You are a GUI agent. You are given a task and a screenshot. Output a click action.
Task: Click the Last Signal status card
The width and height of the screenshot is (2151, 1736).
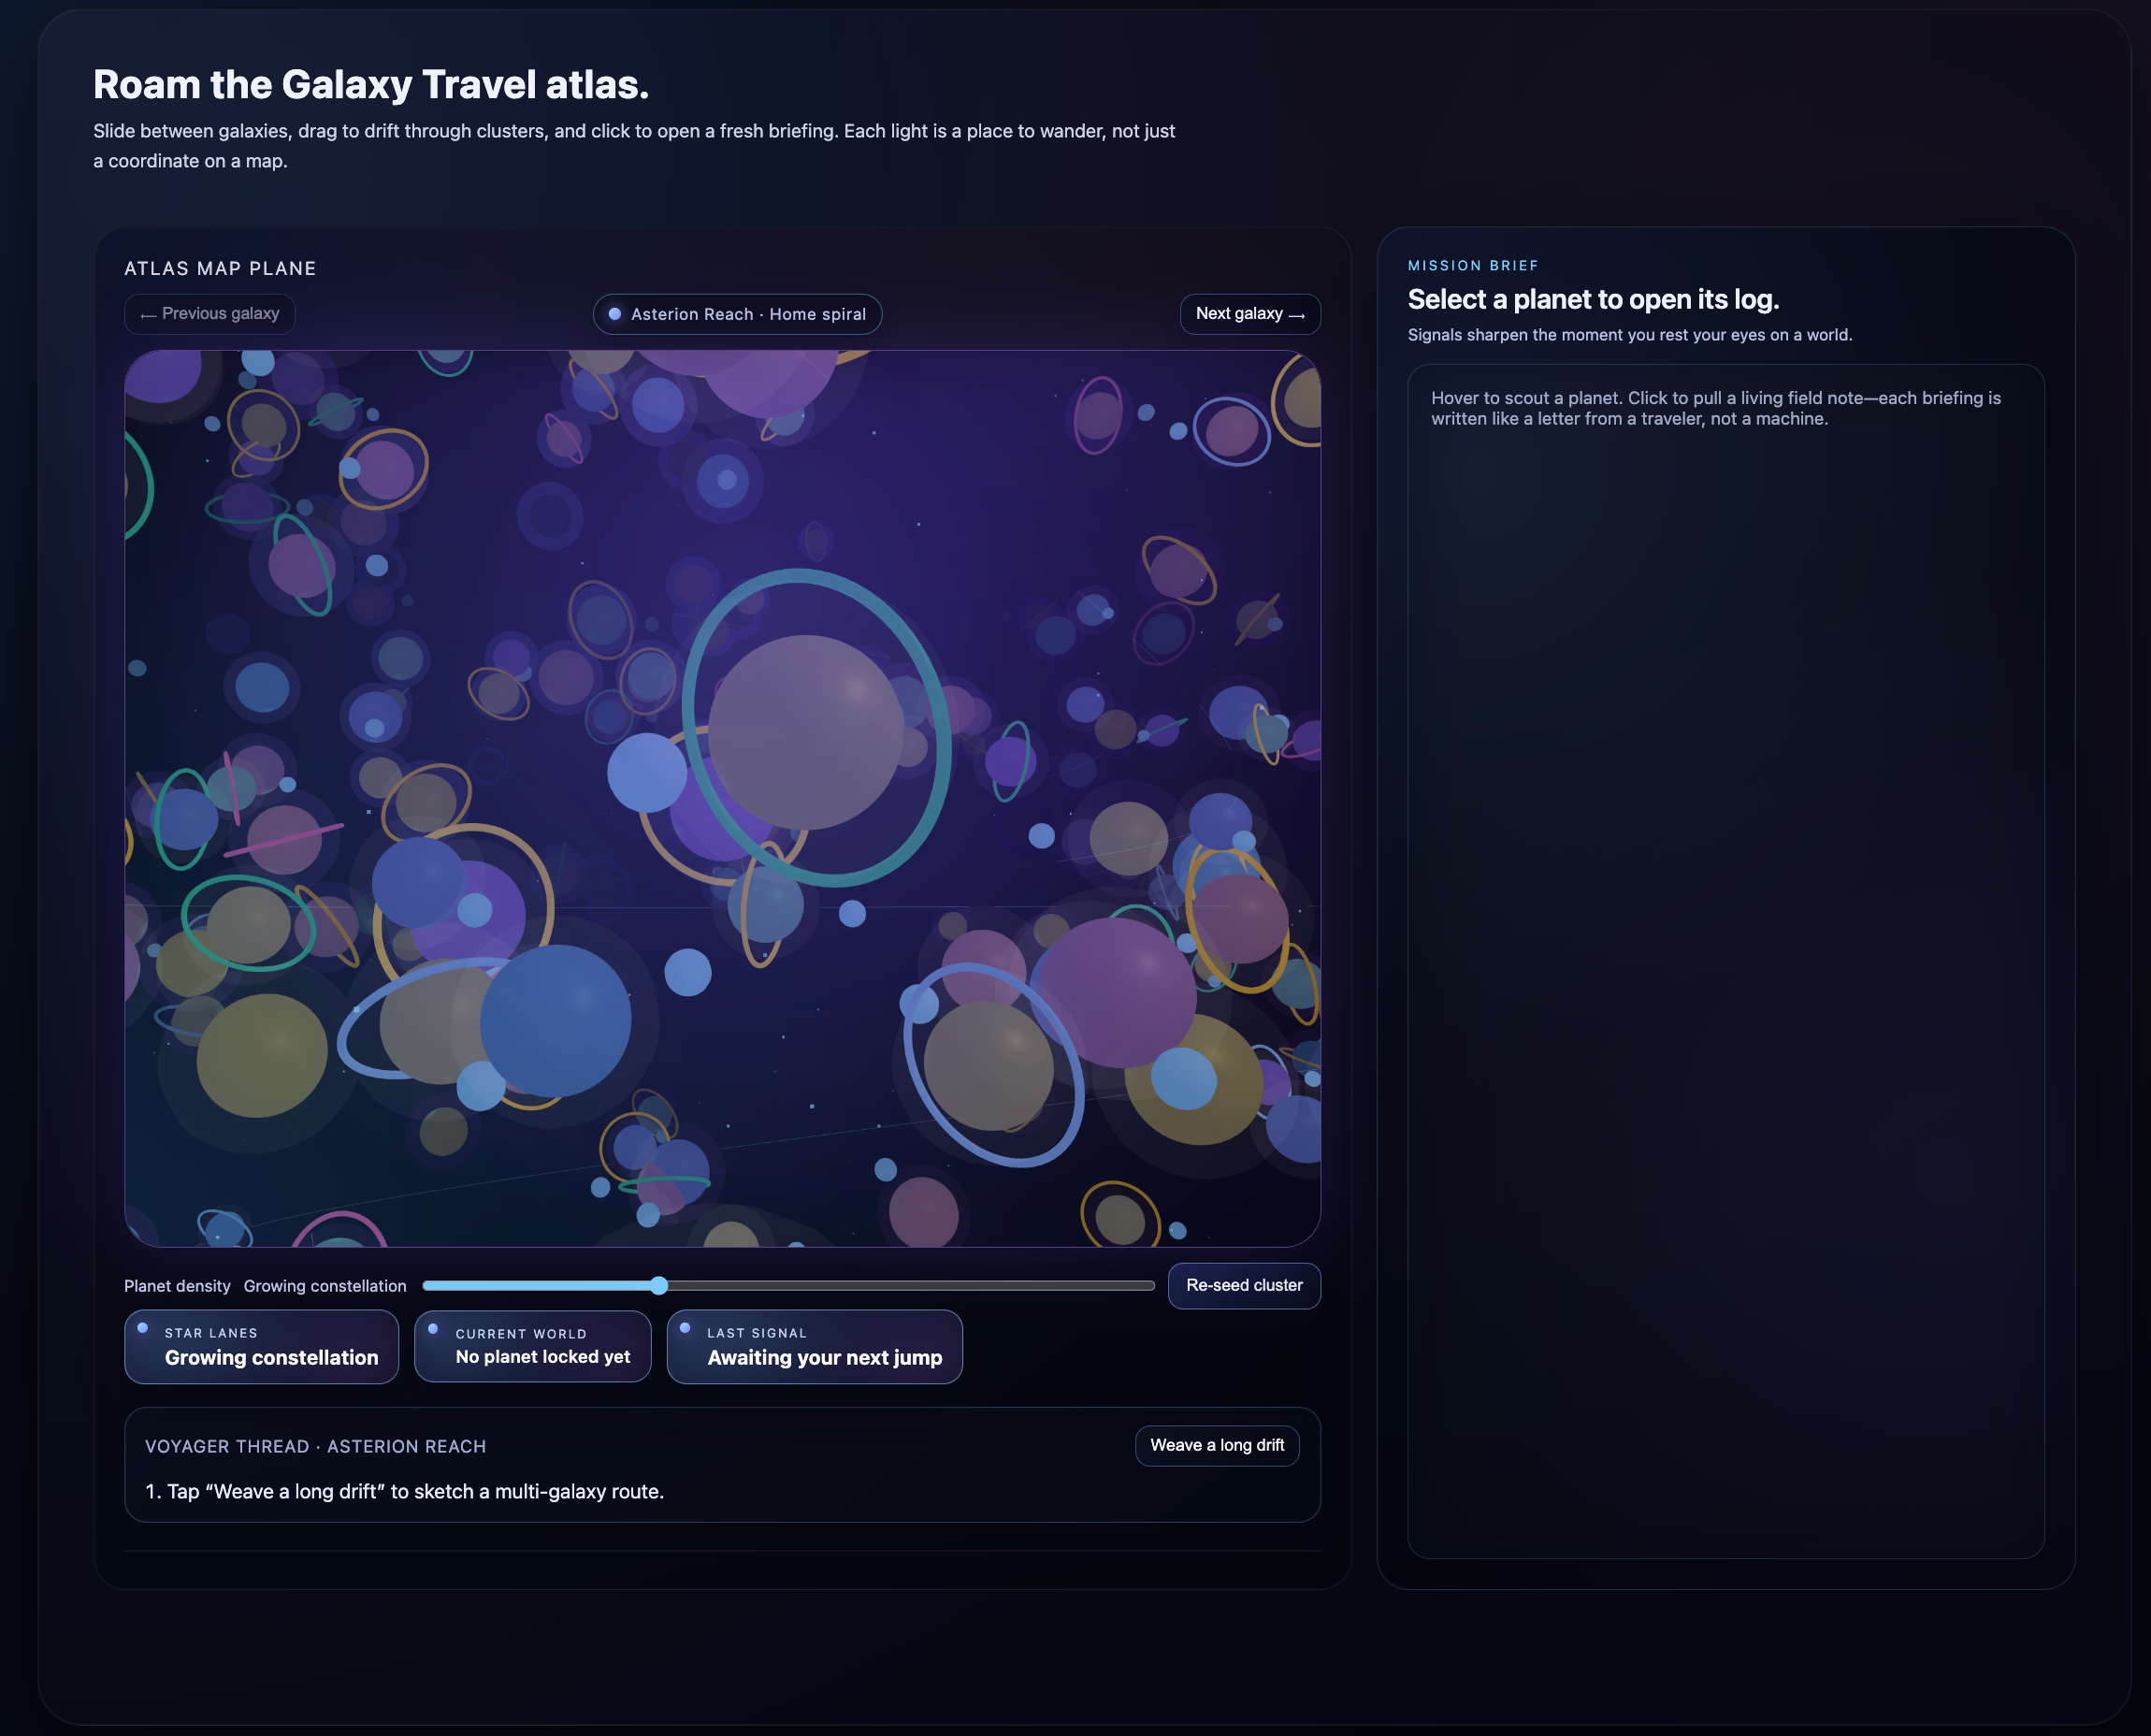(814, 1346)
